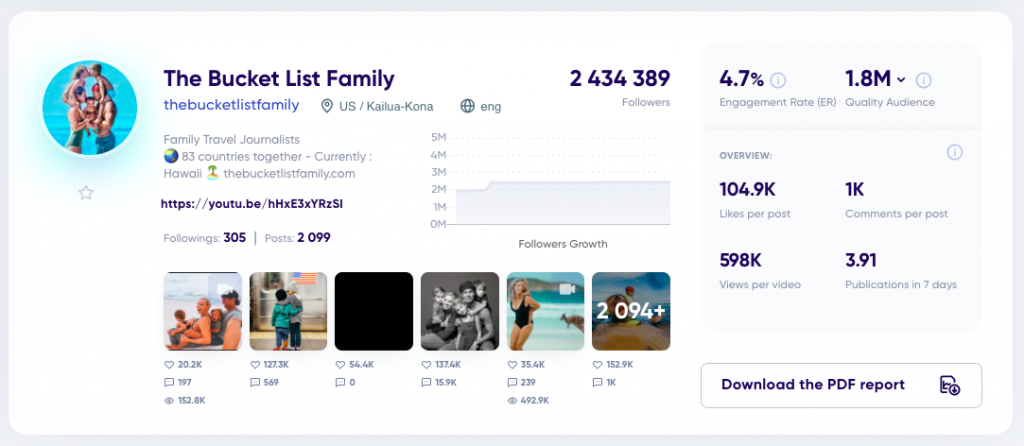Viewport: 1024px width, 446px height.
Task: Click the 4.7% Engagement Rate value
Action: (741, 80)
